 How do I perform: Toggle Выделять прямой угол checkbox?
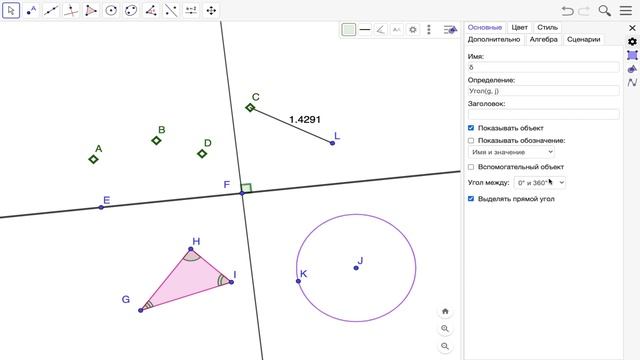(x=471, y=199)
